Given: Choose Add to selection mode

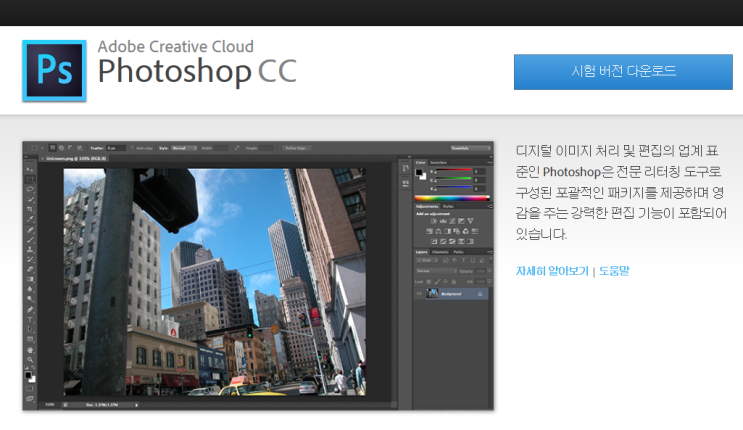Looking at the screenshot, I should (62, 148).
